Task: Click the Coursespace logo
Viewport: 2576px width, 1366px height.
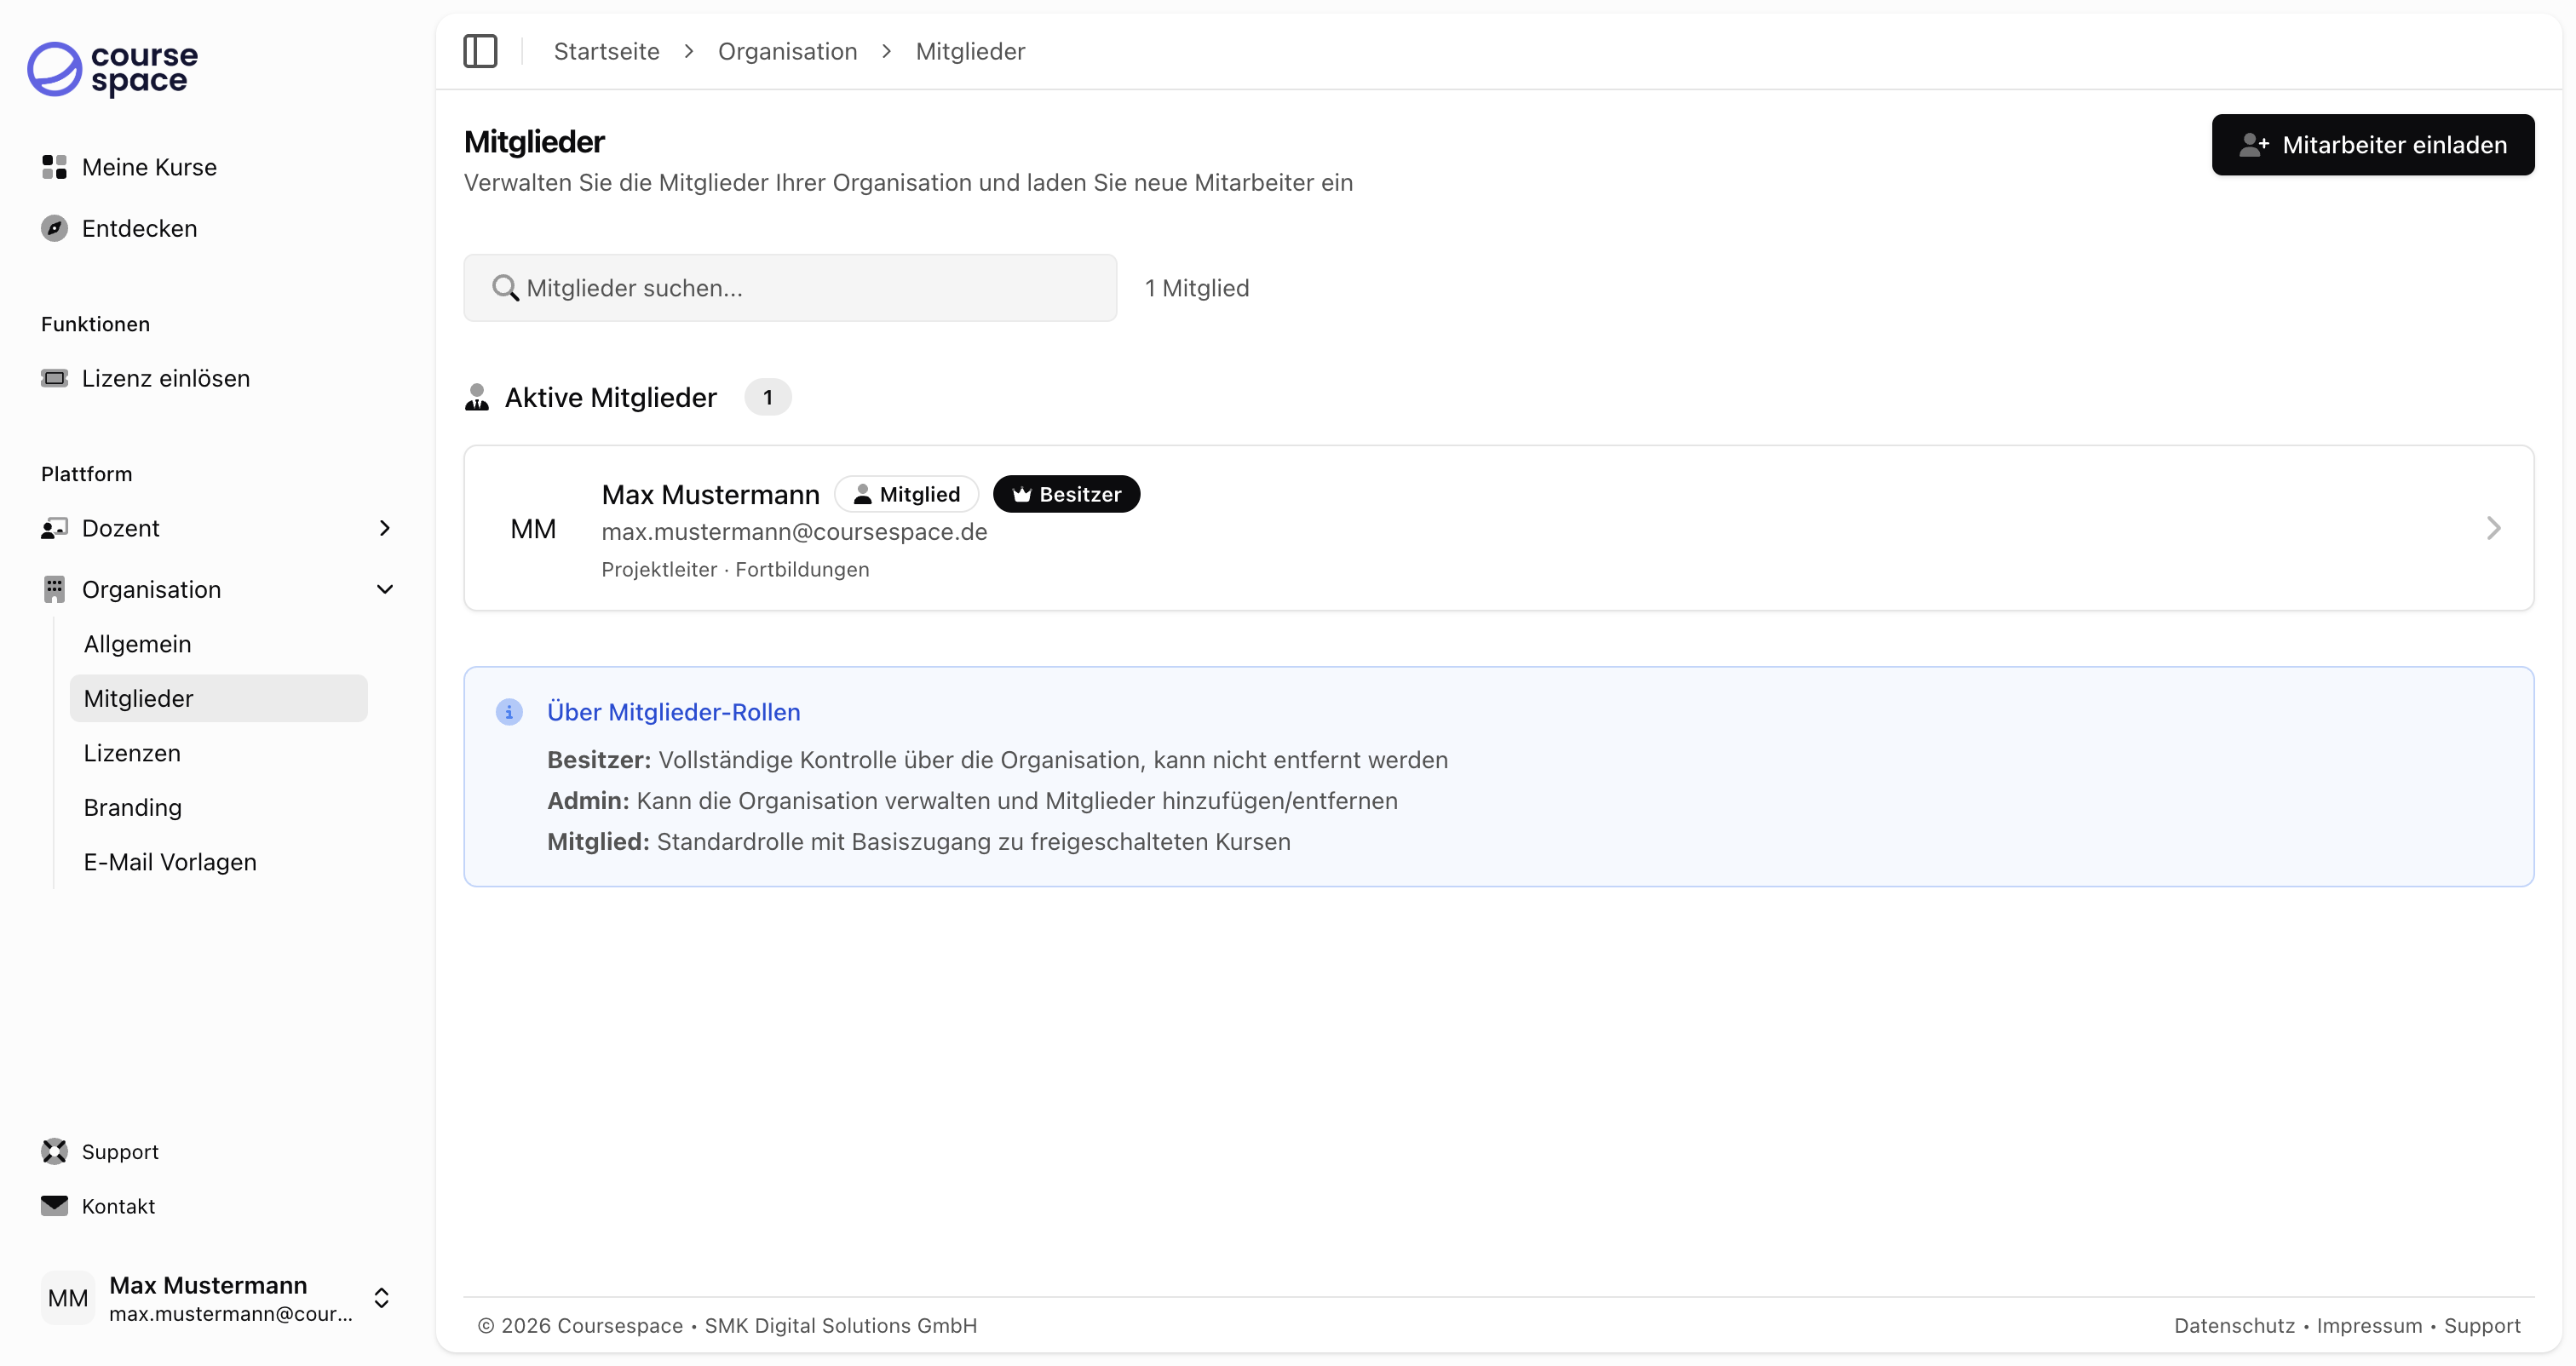Action: point(112,68)
